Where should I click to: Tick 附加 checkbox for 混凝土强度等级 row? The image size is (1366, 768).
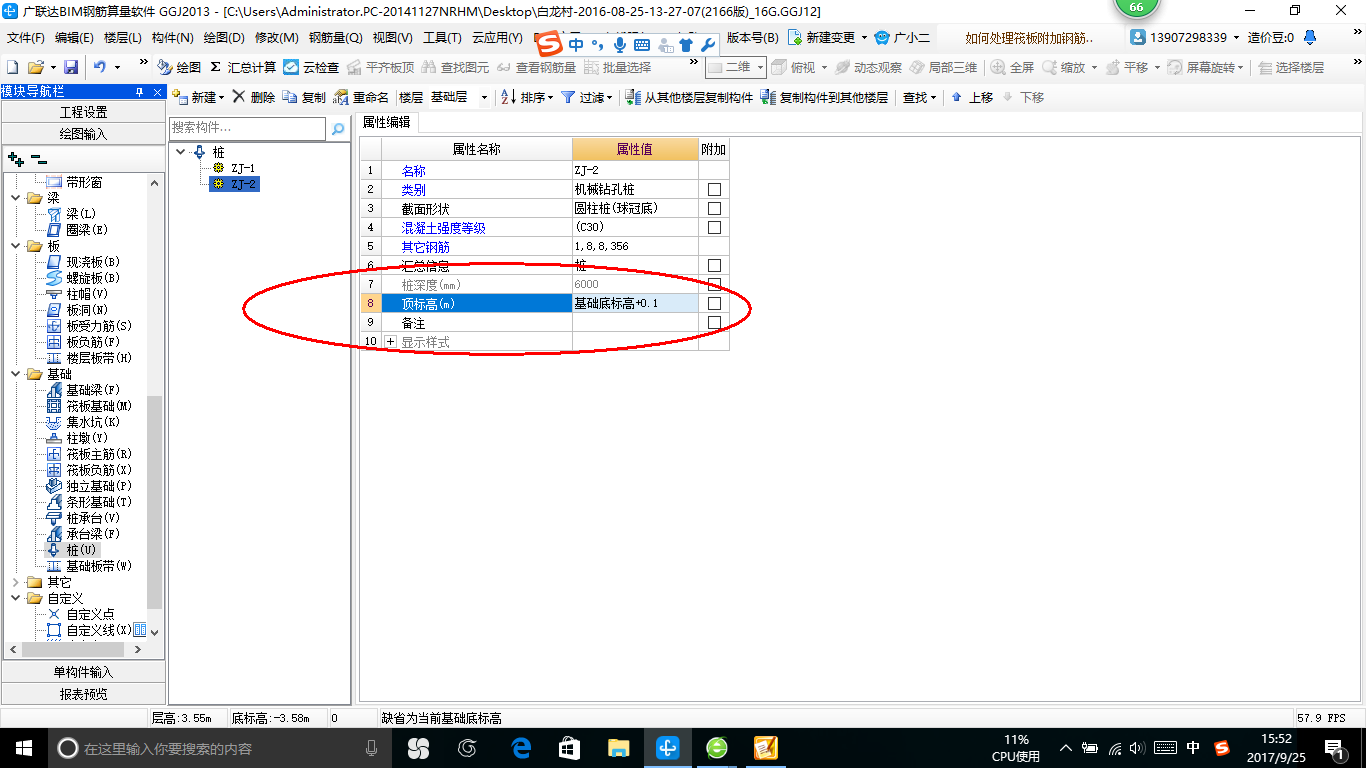[714, 228]
